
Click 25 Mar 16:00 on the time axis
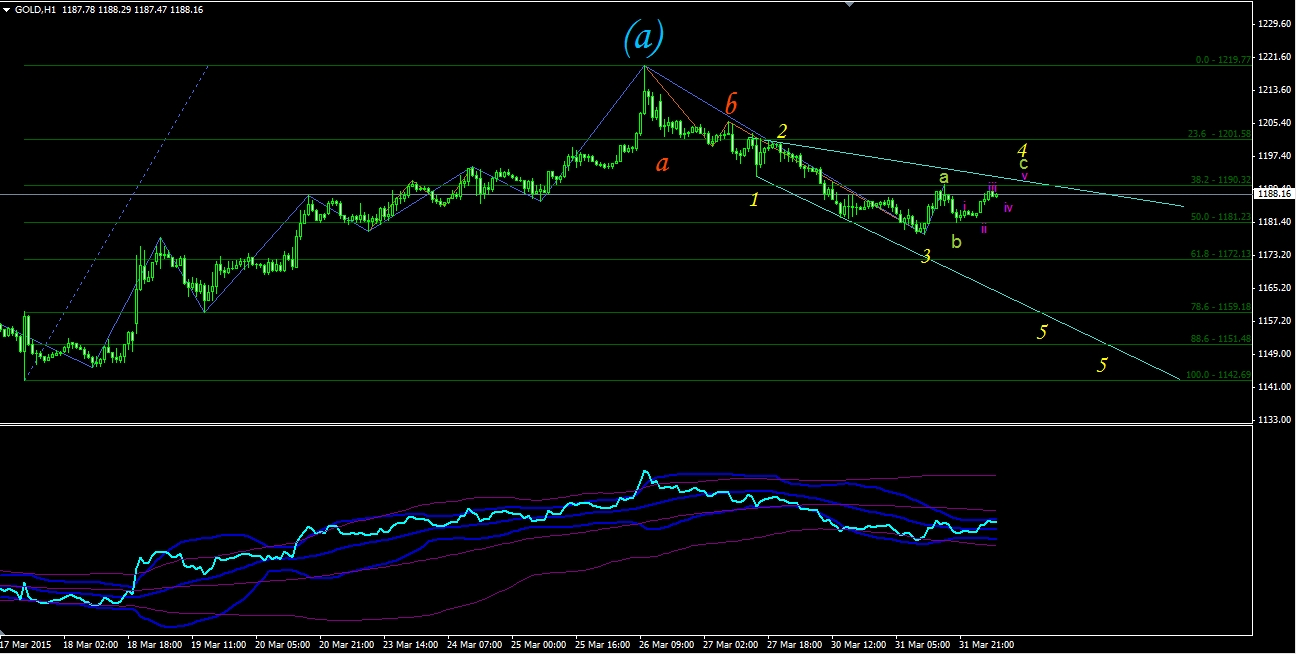tap(604, 645)
